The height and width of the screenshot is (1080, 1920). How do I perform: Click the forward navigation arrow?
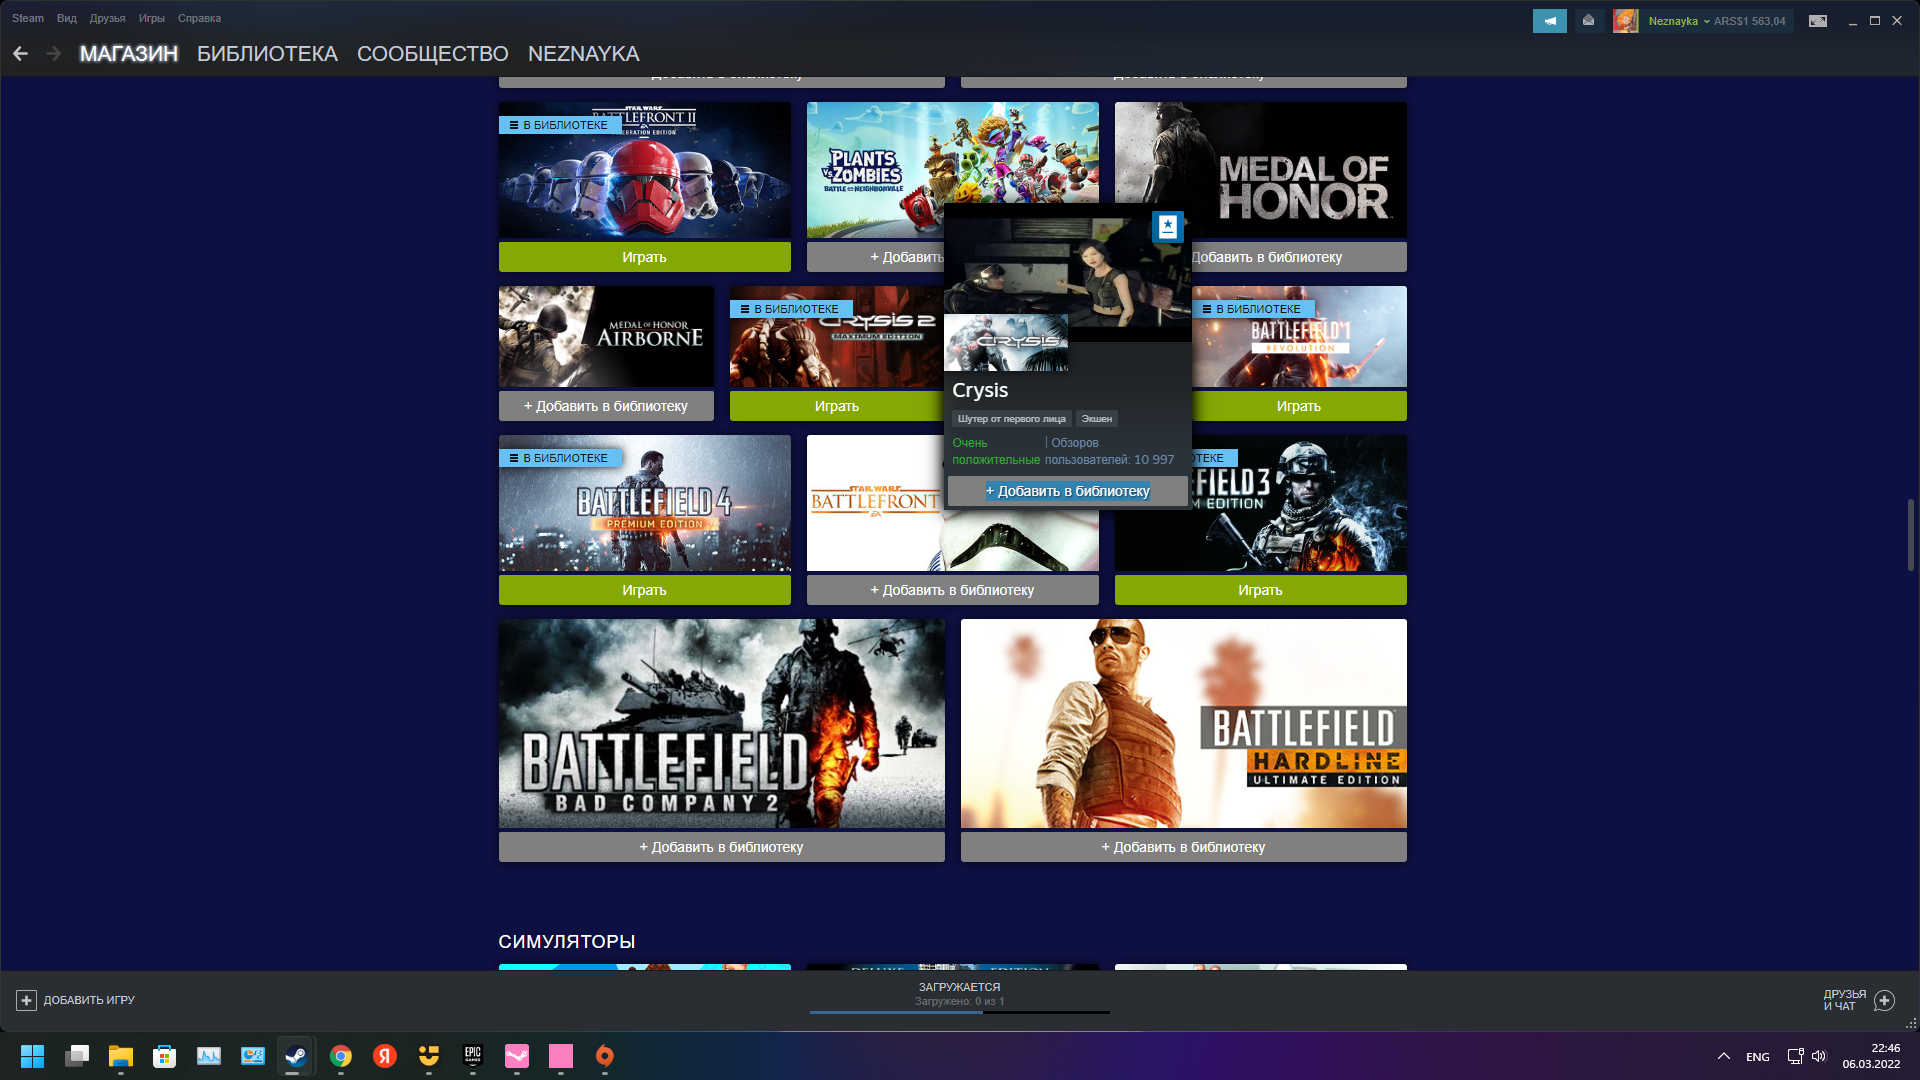point(53,54)
